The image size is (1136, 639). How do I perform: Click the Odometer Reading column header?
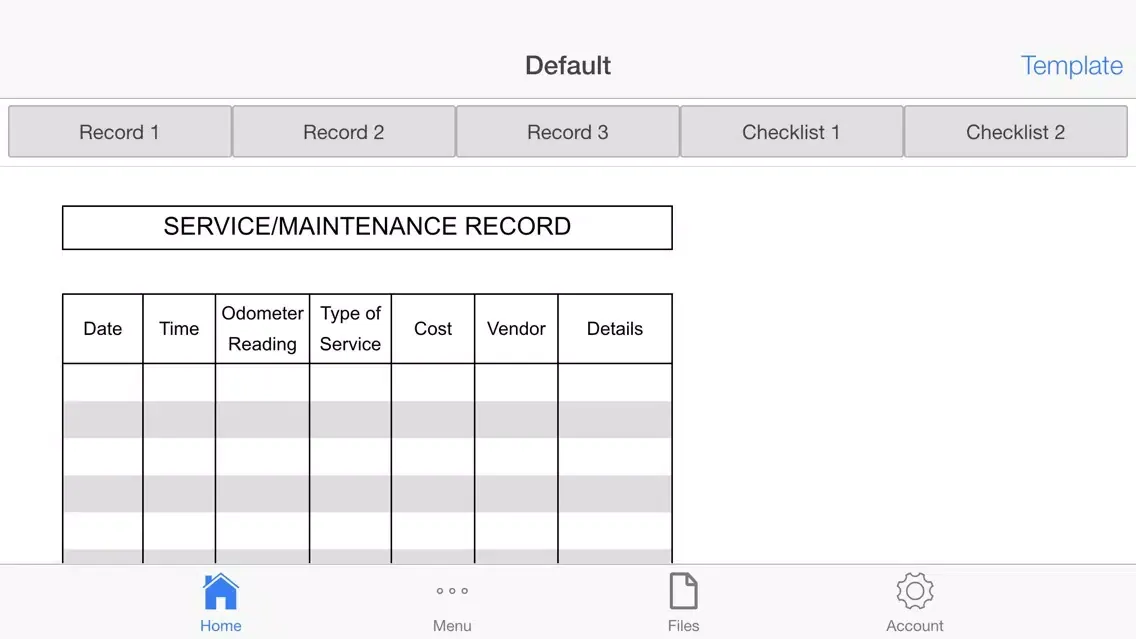[x=262, y=329]
